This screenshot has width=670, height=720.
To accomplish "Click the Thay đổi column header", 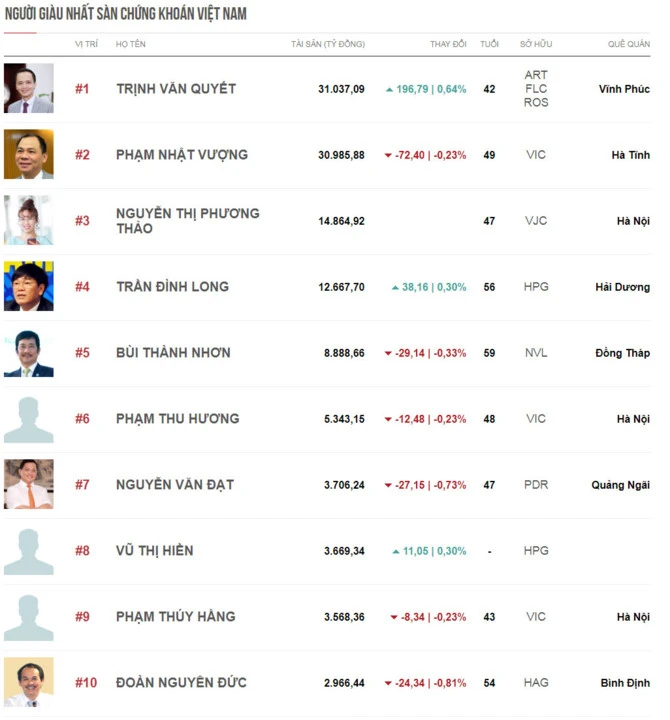I will 448,44.
